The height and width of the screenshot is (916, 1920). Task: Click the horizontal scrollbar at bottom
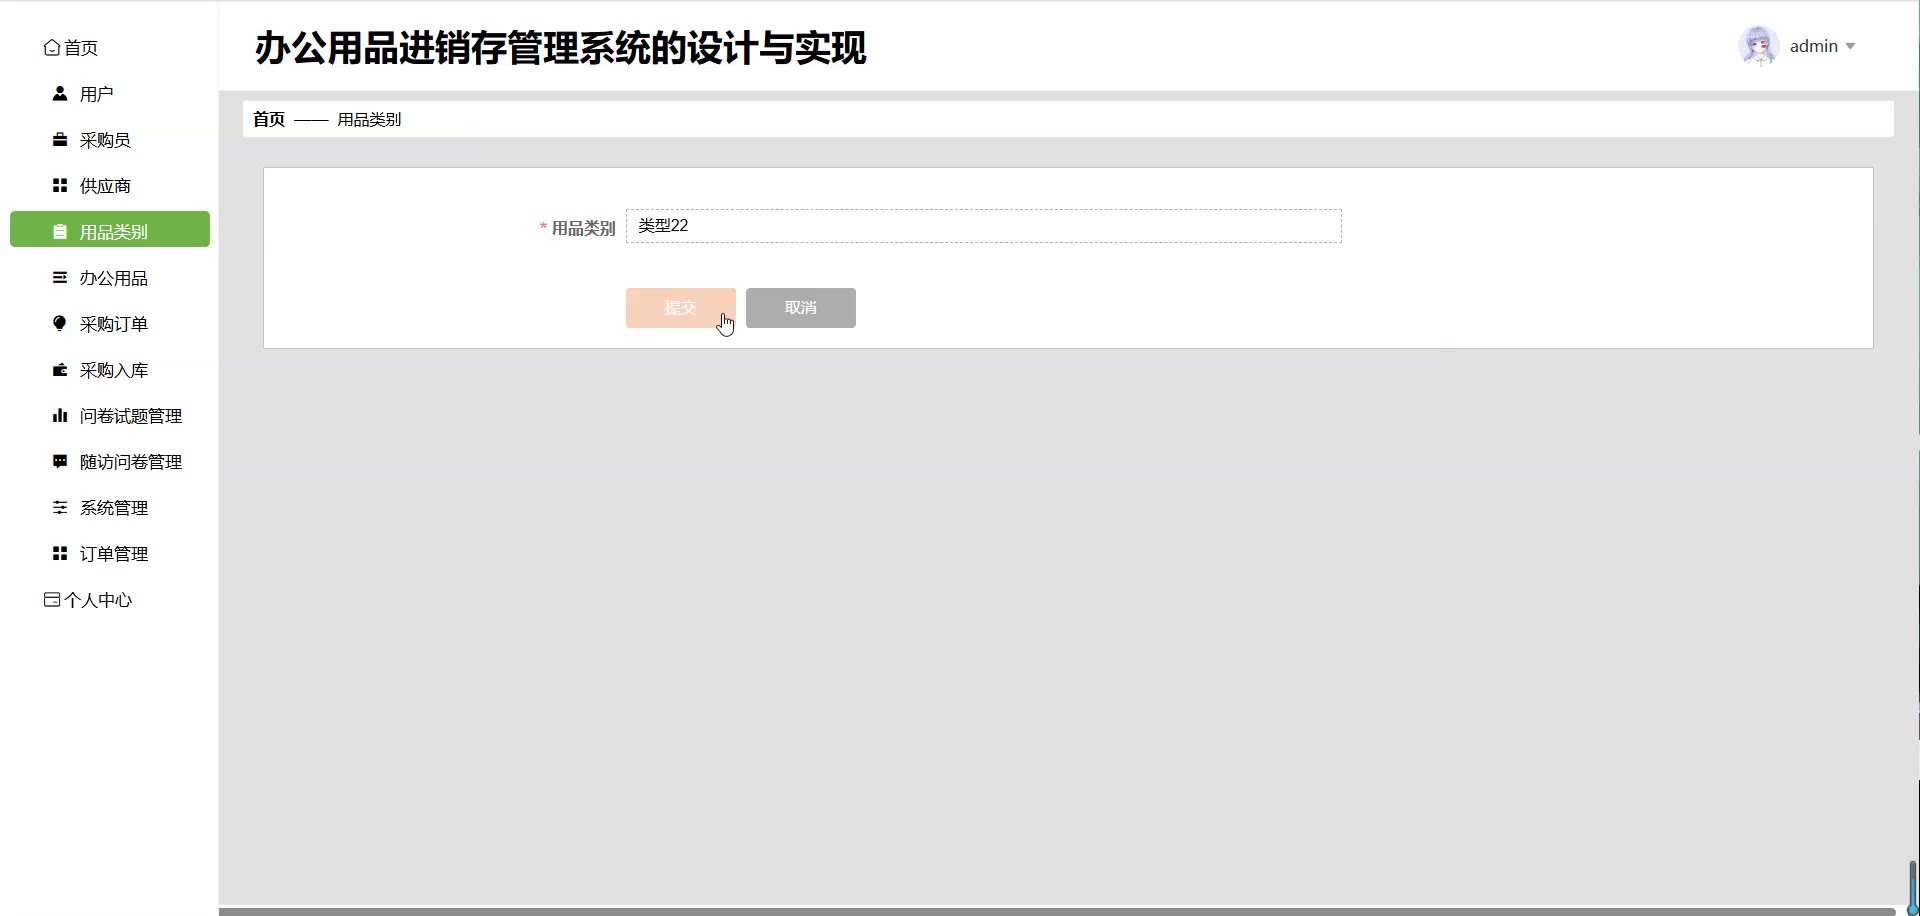click(x=1057, y=911)
